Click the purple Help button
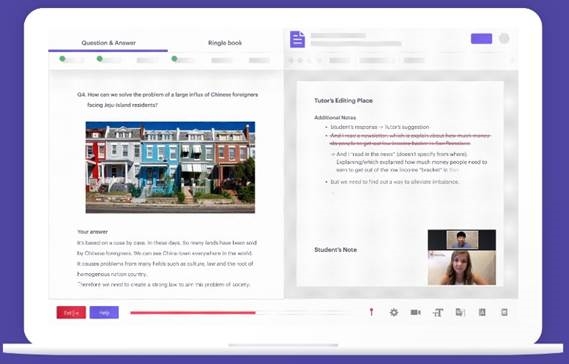The width and height of the screenshot is (569, 364). pos(104,312)
